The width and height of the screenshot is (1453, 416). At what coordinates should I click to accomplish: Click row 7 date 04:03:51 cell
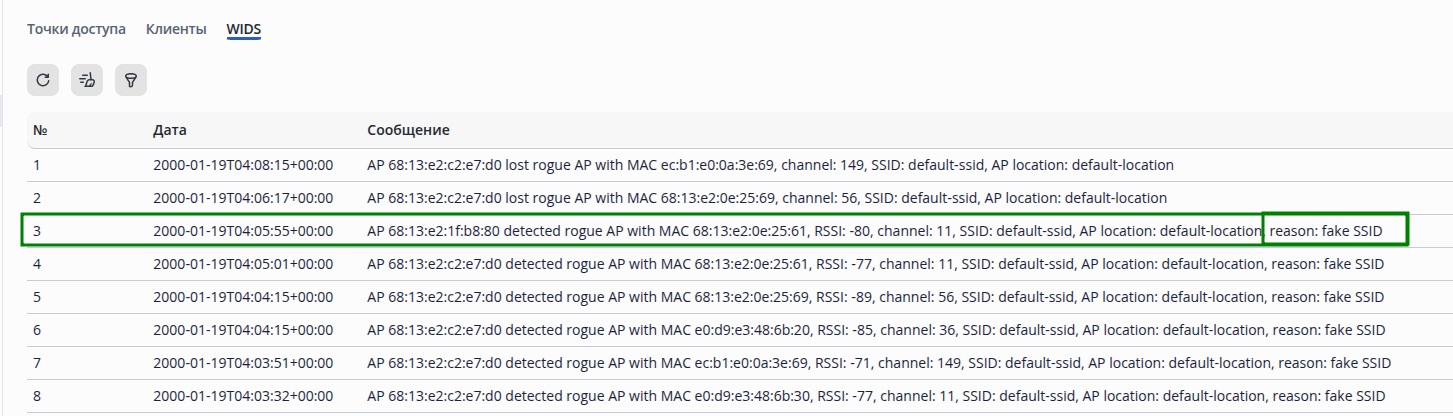tap(243, 363)
